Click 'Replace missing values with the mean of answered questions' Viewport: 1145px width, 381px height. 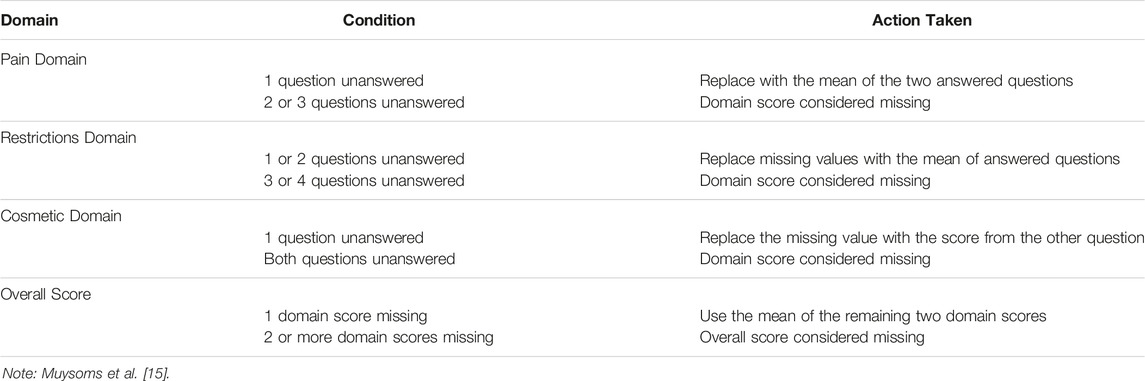pos(910,159)
